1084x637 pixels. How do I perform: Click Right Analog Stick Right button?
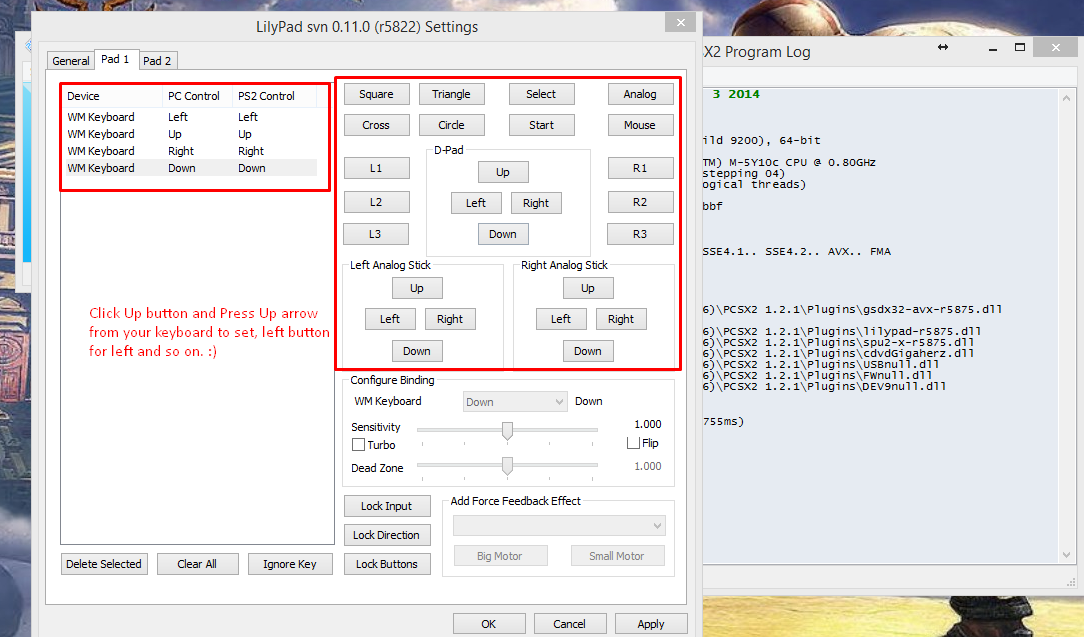click(x=622, y=319)
